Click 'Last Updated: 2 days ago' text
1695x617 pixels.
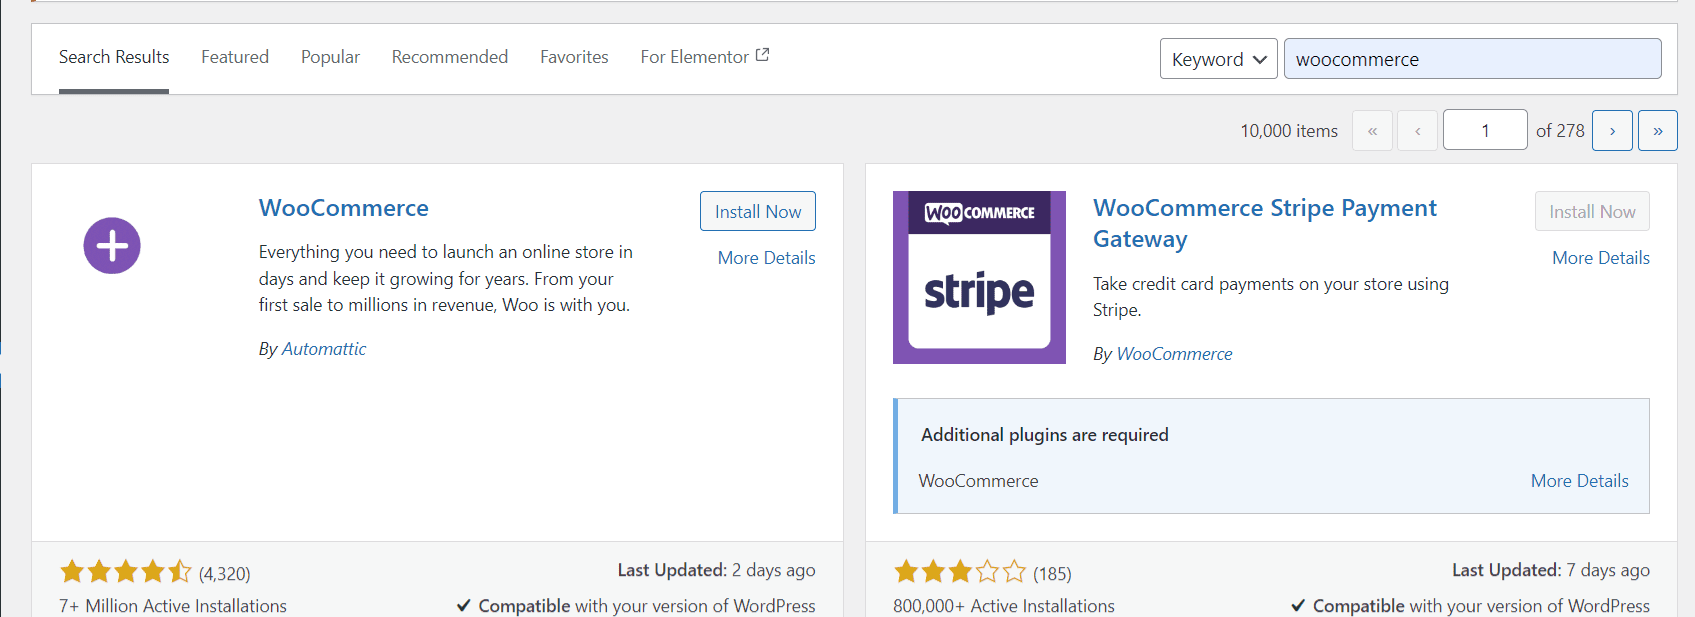click(716, 570)
